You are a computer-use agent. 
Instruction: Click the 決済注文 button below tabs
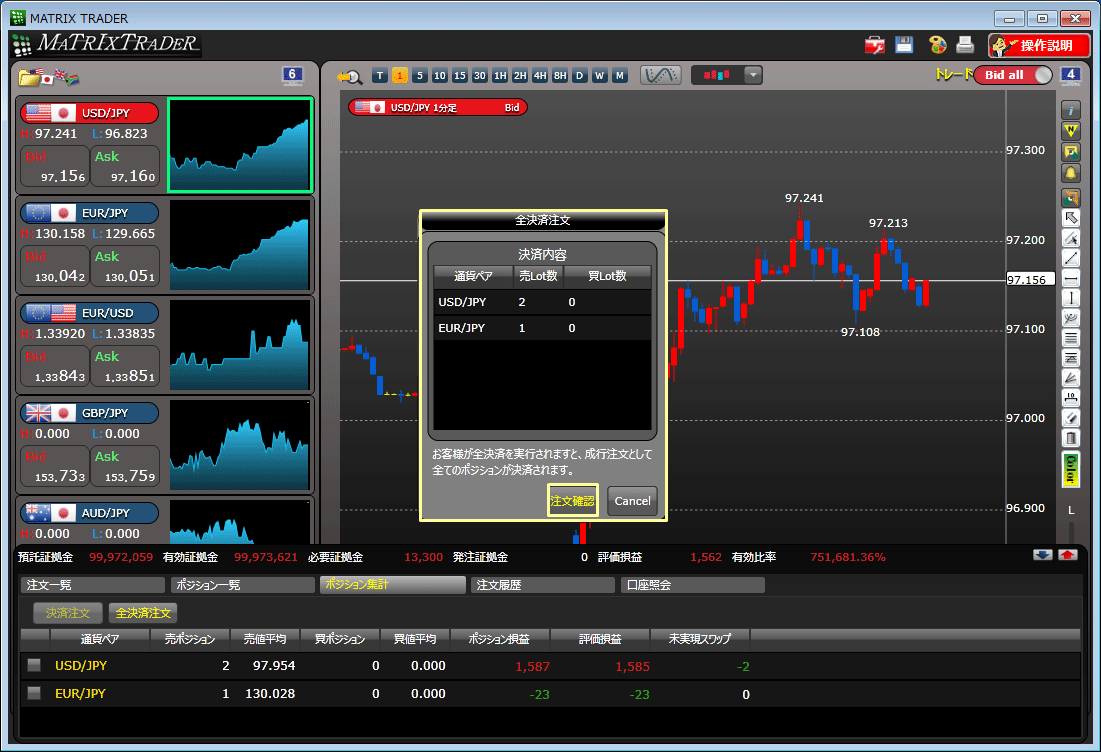68,613
